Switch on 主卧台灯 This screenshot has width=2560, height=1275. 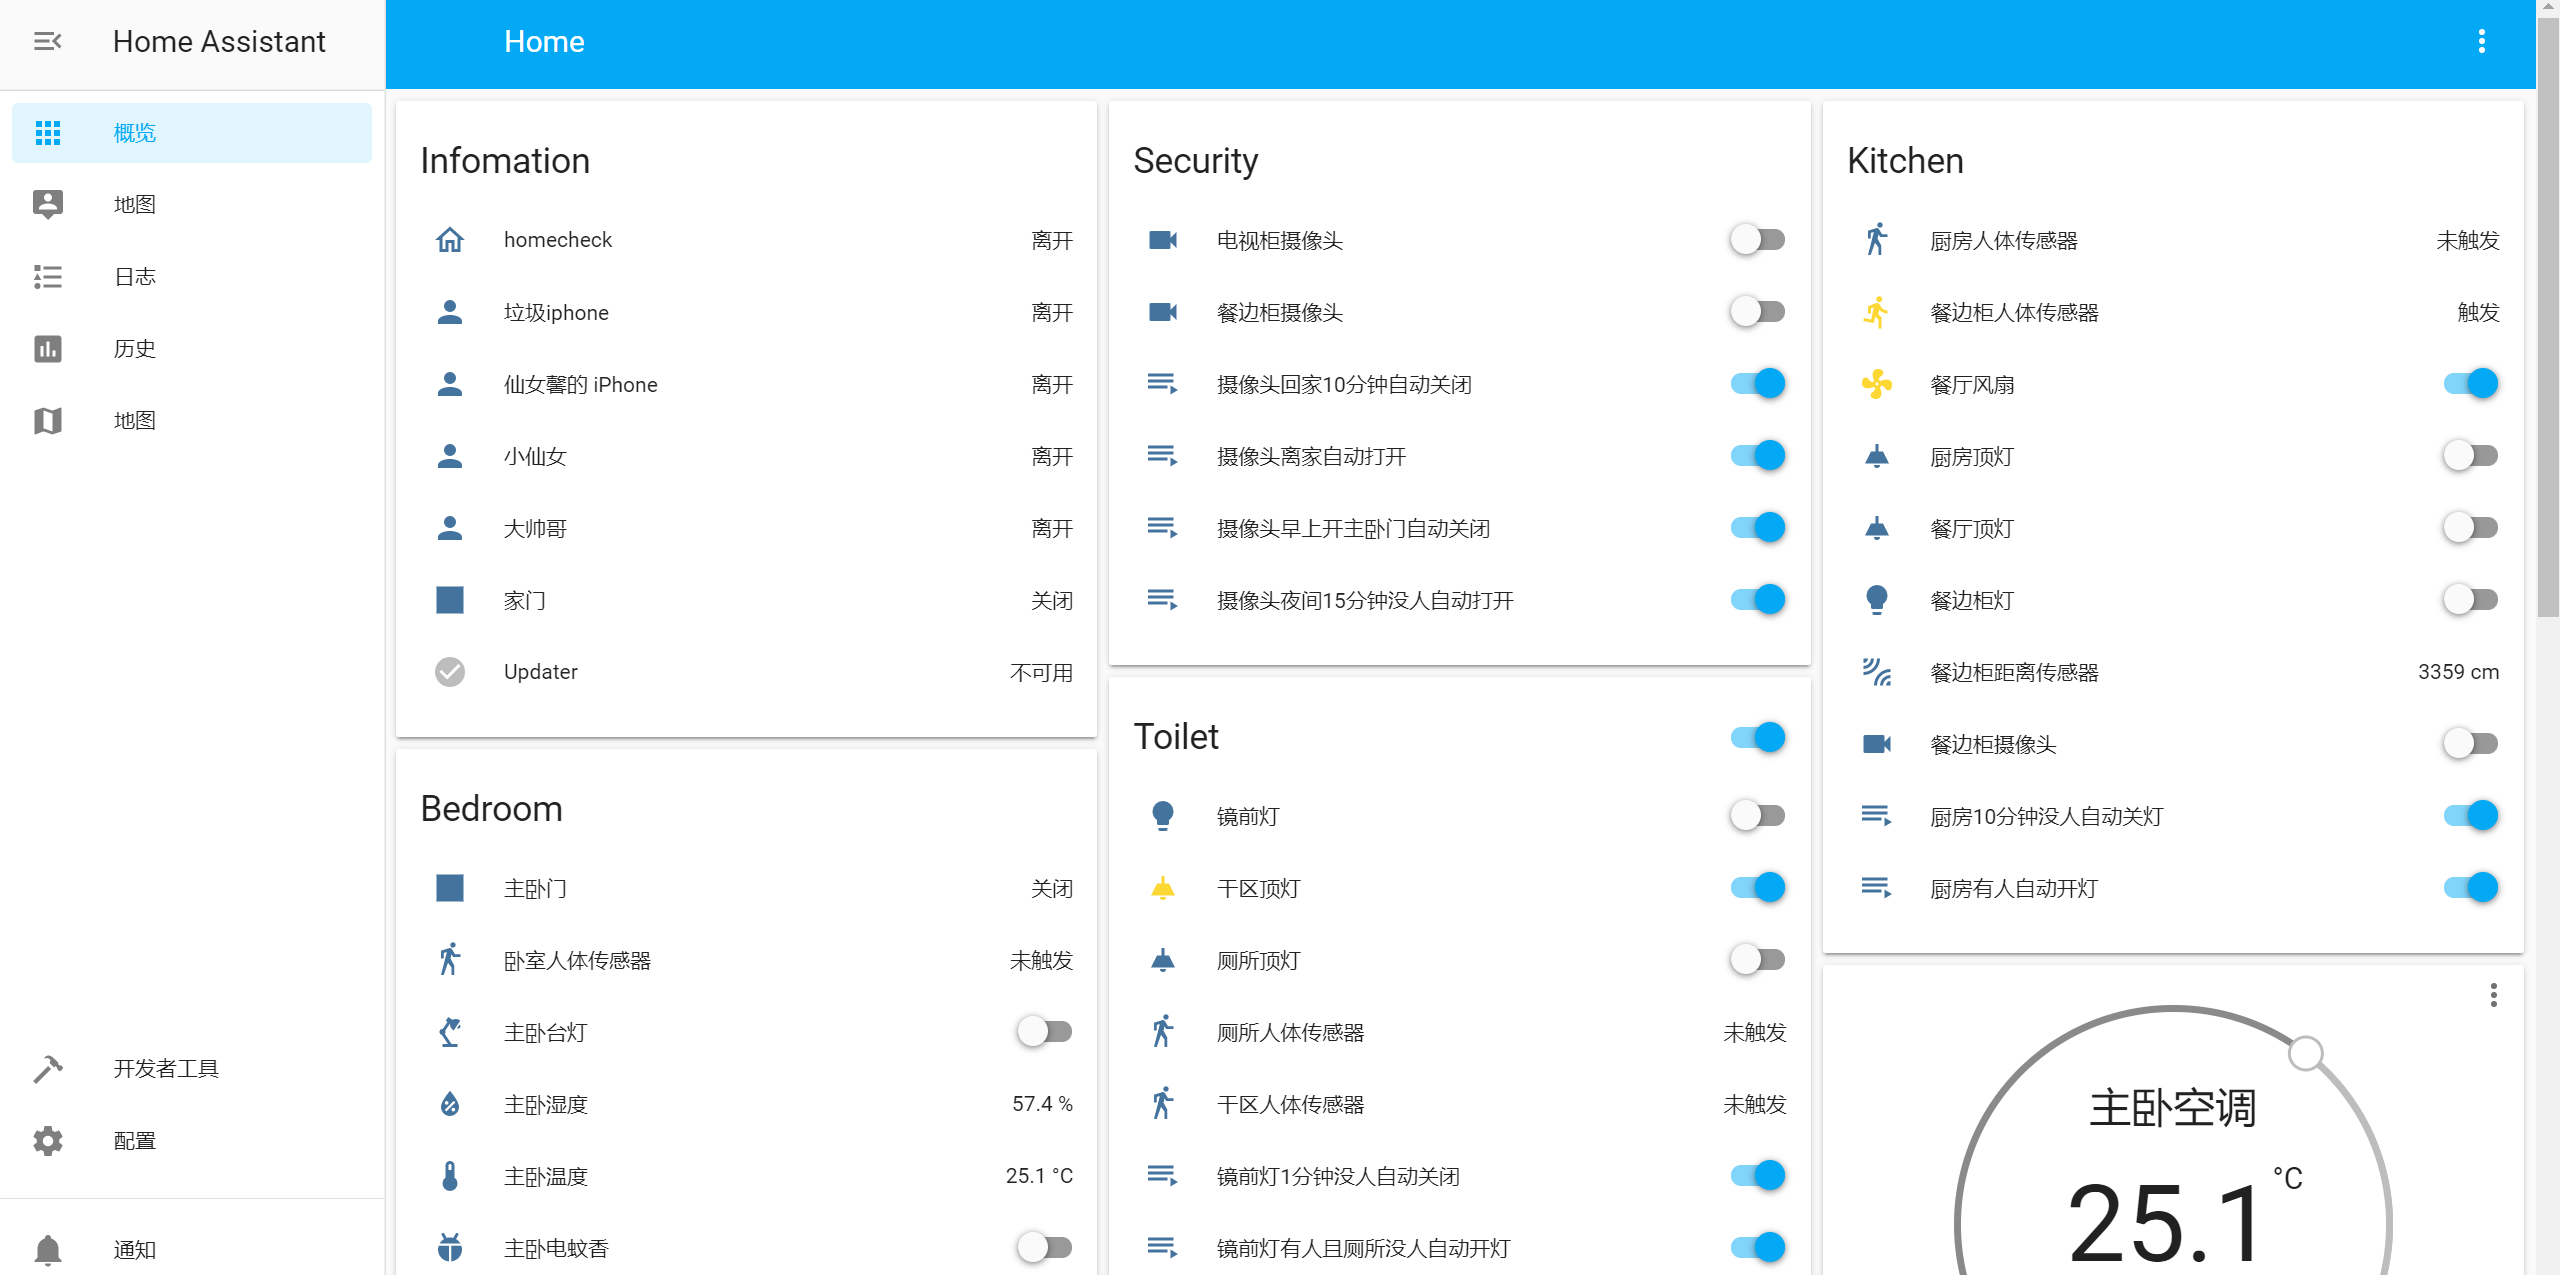coord(1044,1032)
